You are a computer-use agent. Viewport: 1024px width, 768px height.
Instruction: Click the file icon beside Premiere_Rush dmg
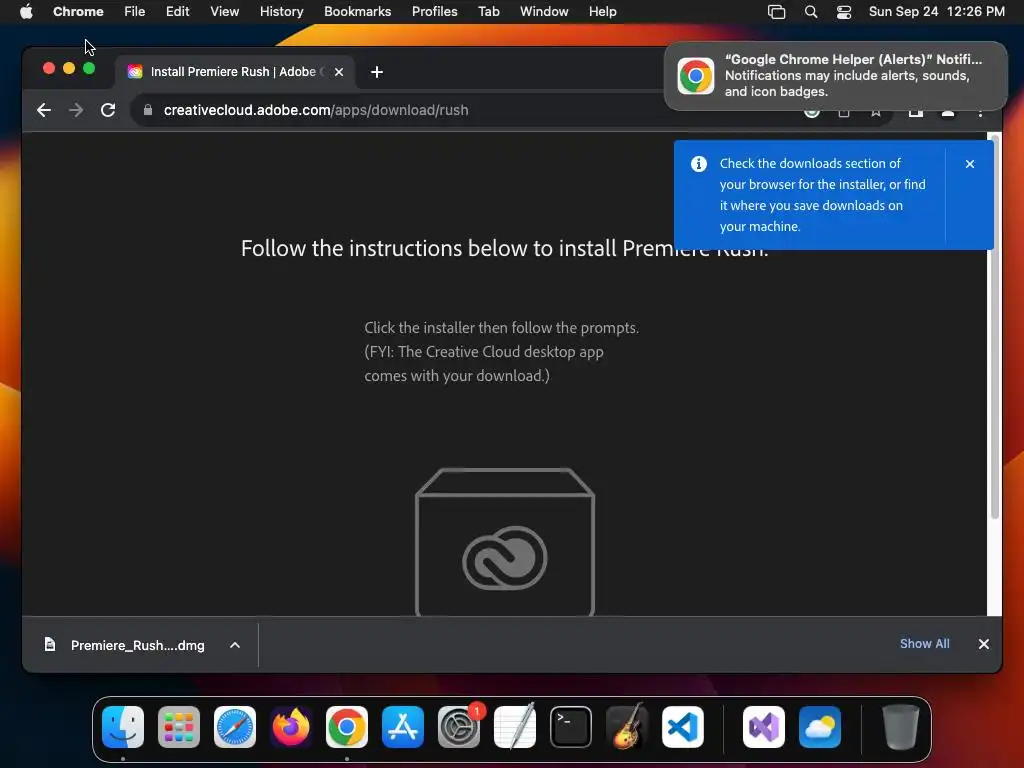click(50, 645)
